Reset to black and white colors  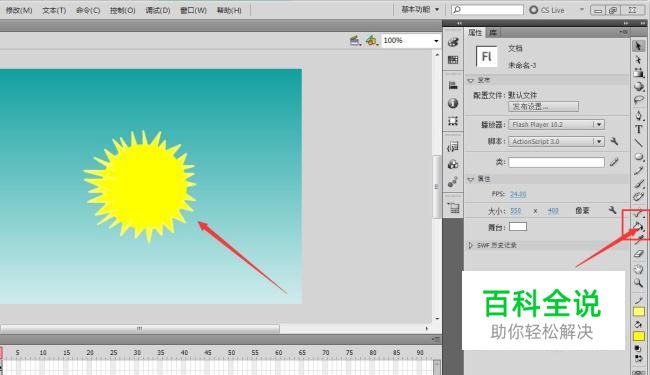point(638,349)
